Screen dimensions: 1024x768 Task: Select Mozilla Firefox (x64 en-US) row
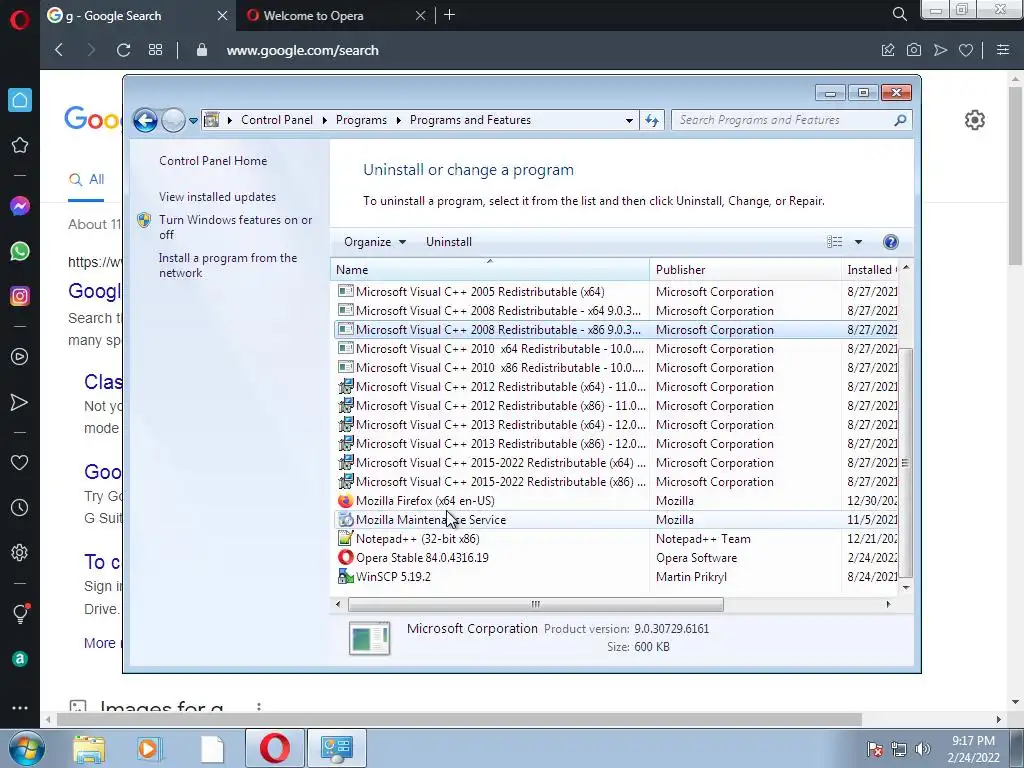click(615, 501)
